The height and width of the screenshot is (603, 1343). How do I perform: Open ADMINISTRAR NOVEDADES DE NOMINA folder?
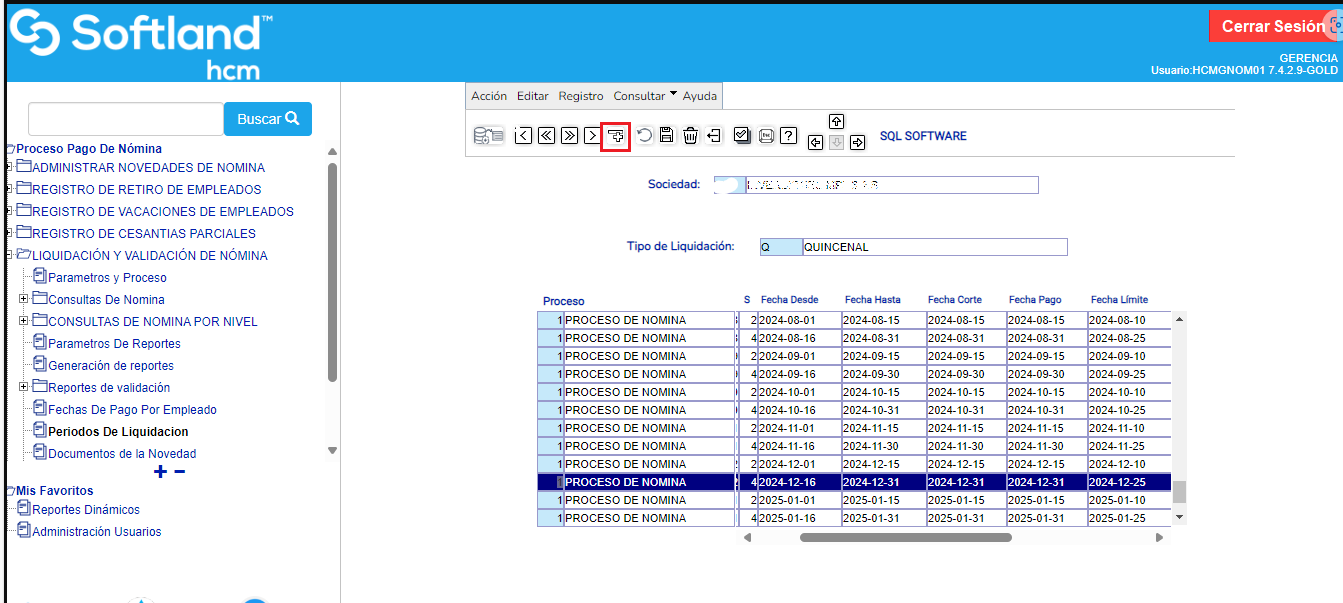pyautogui.click(x=148, y=167)
